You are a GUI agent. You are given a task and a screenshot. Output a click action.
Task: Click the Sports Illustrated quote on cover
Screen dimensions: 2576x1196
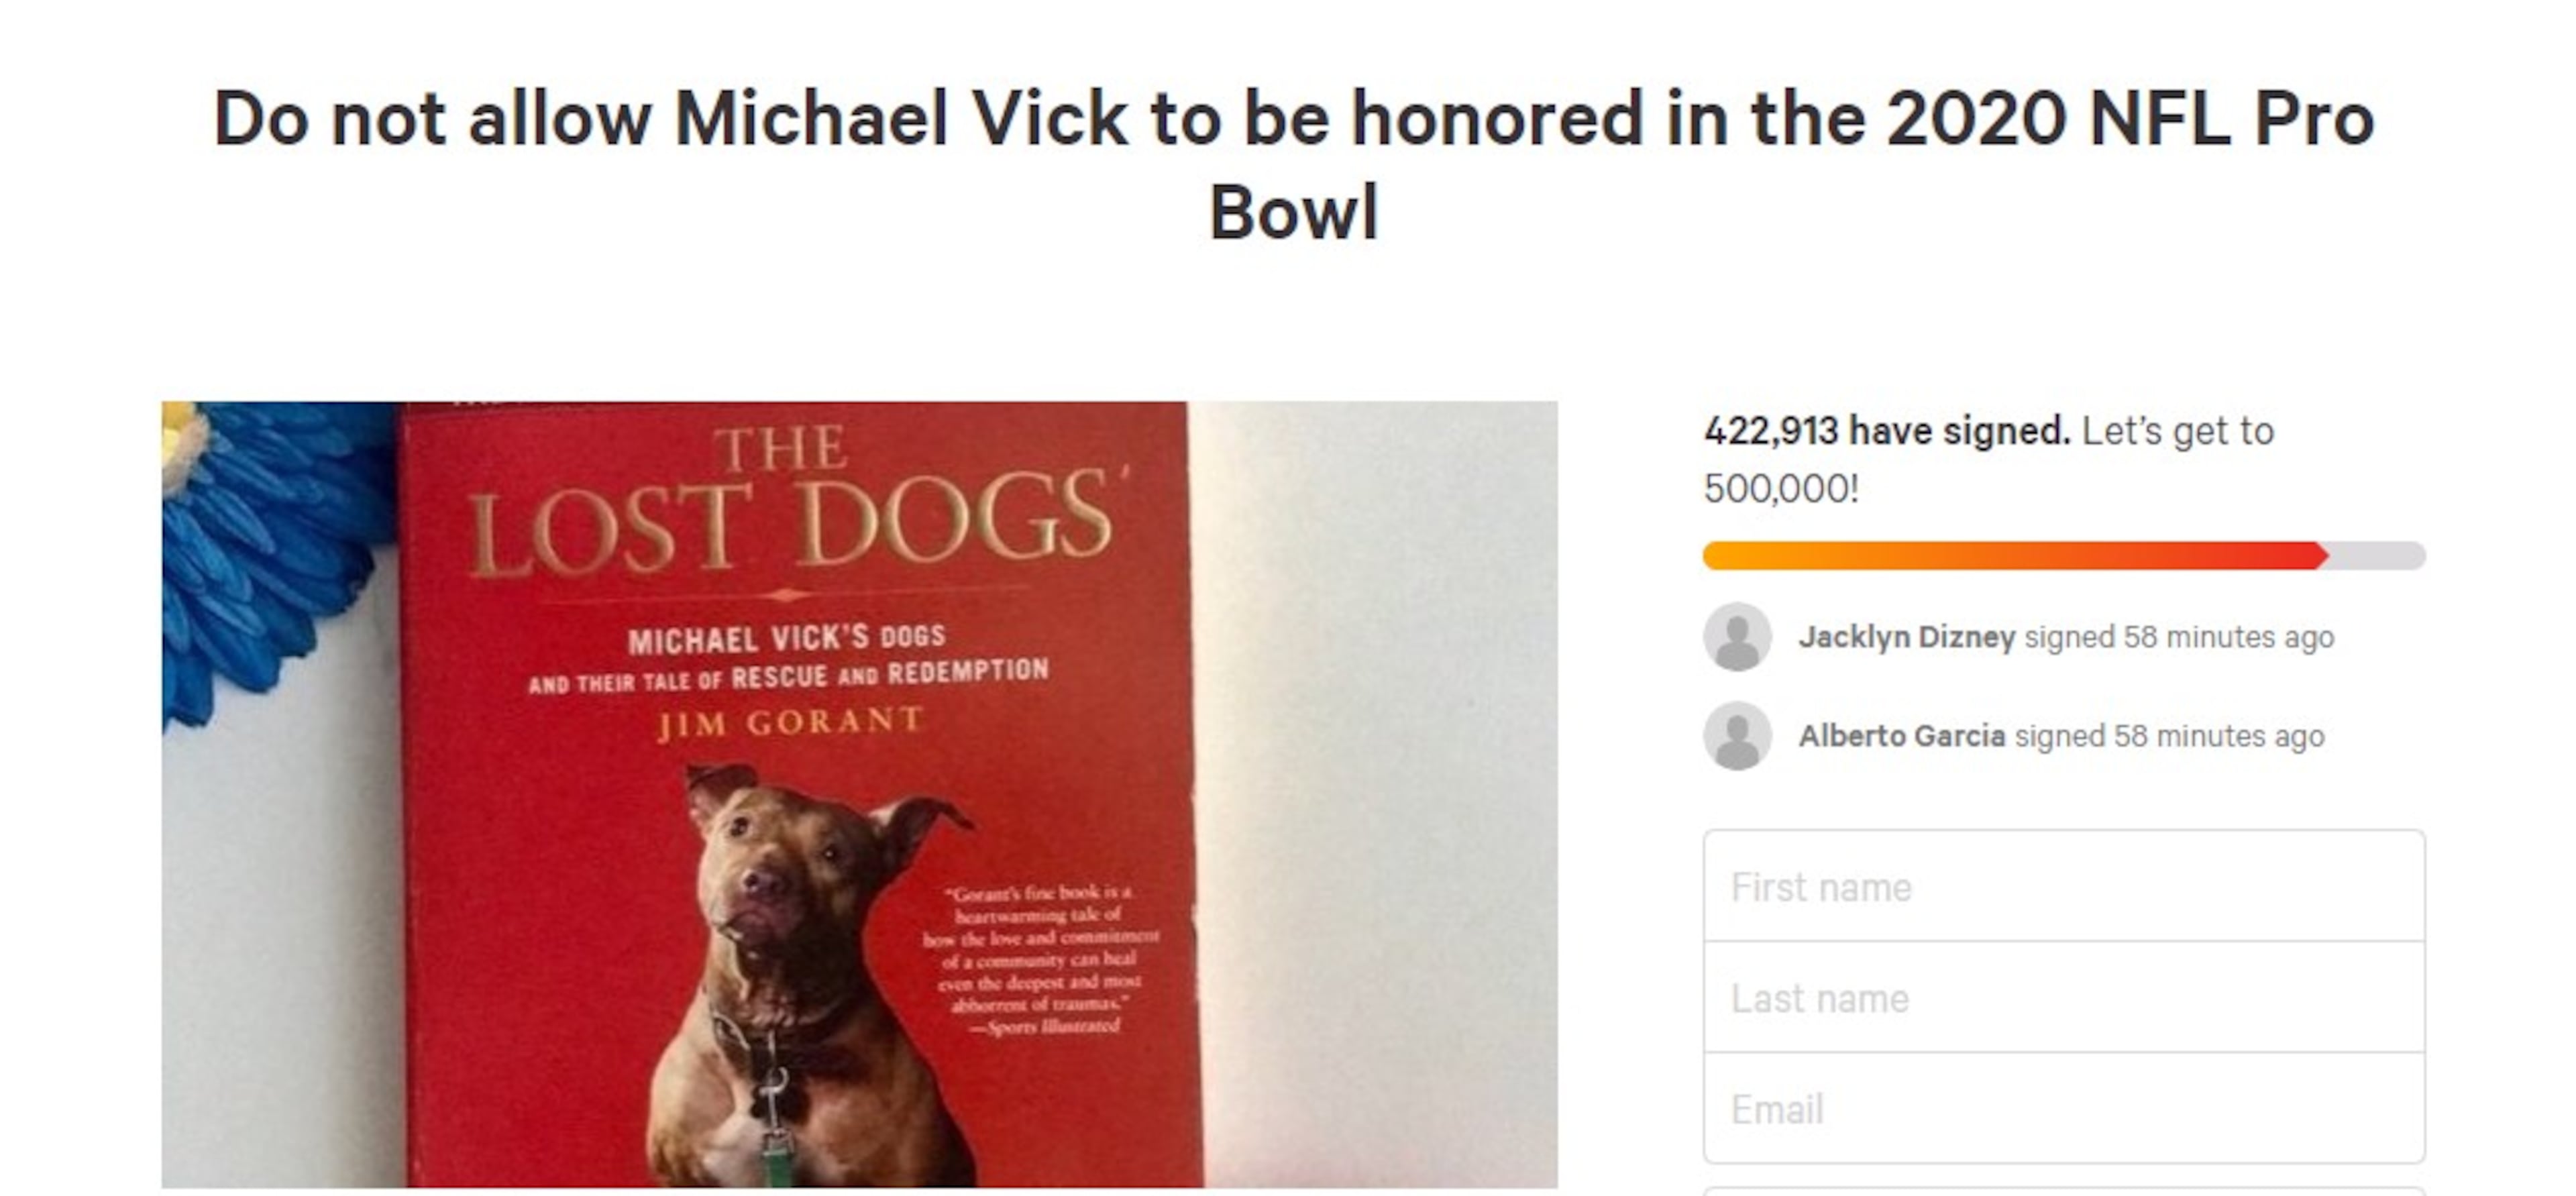tap(1040, 958)
